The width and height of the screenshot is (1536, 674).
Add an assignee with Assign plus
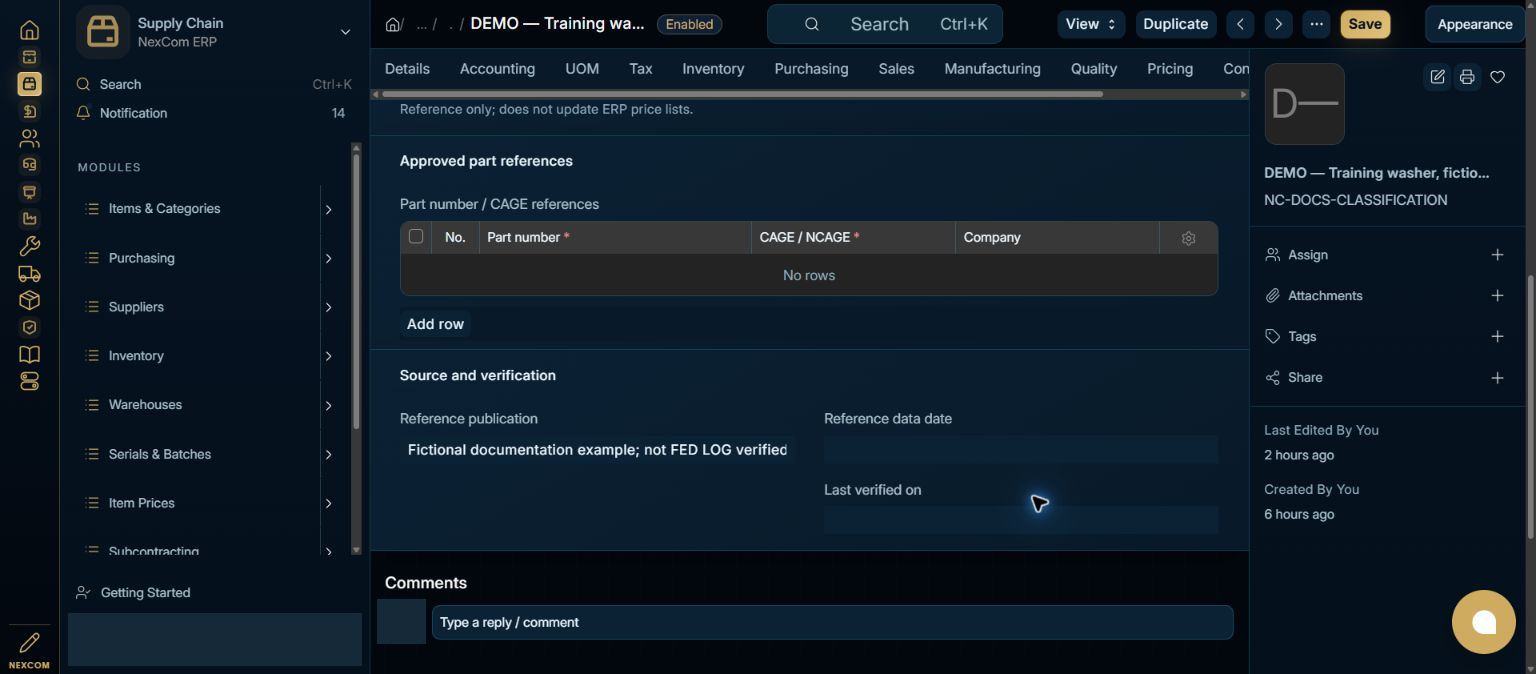coord(1497,255)
